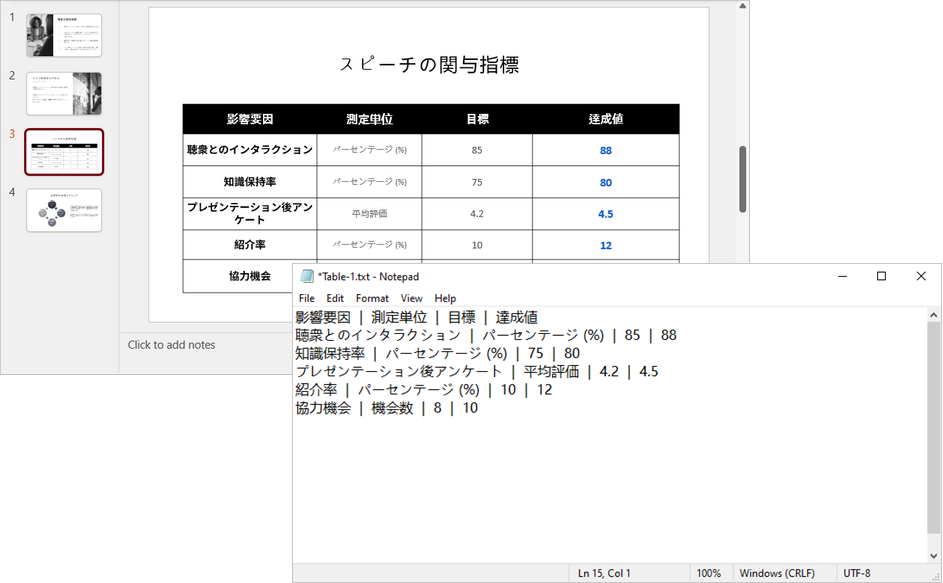This screenshot has width=943, height=583.
Task: Click the target value 85 in table
Action: [477, 150]
